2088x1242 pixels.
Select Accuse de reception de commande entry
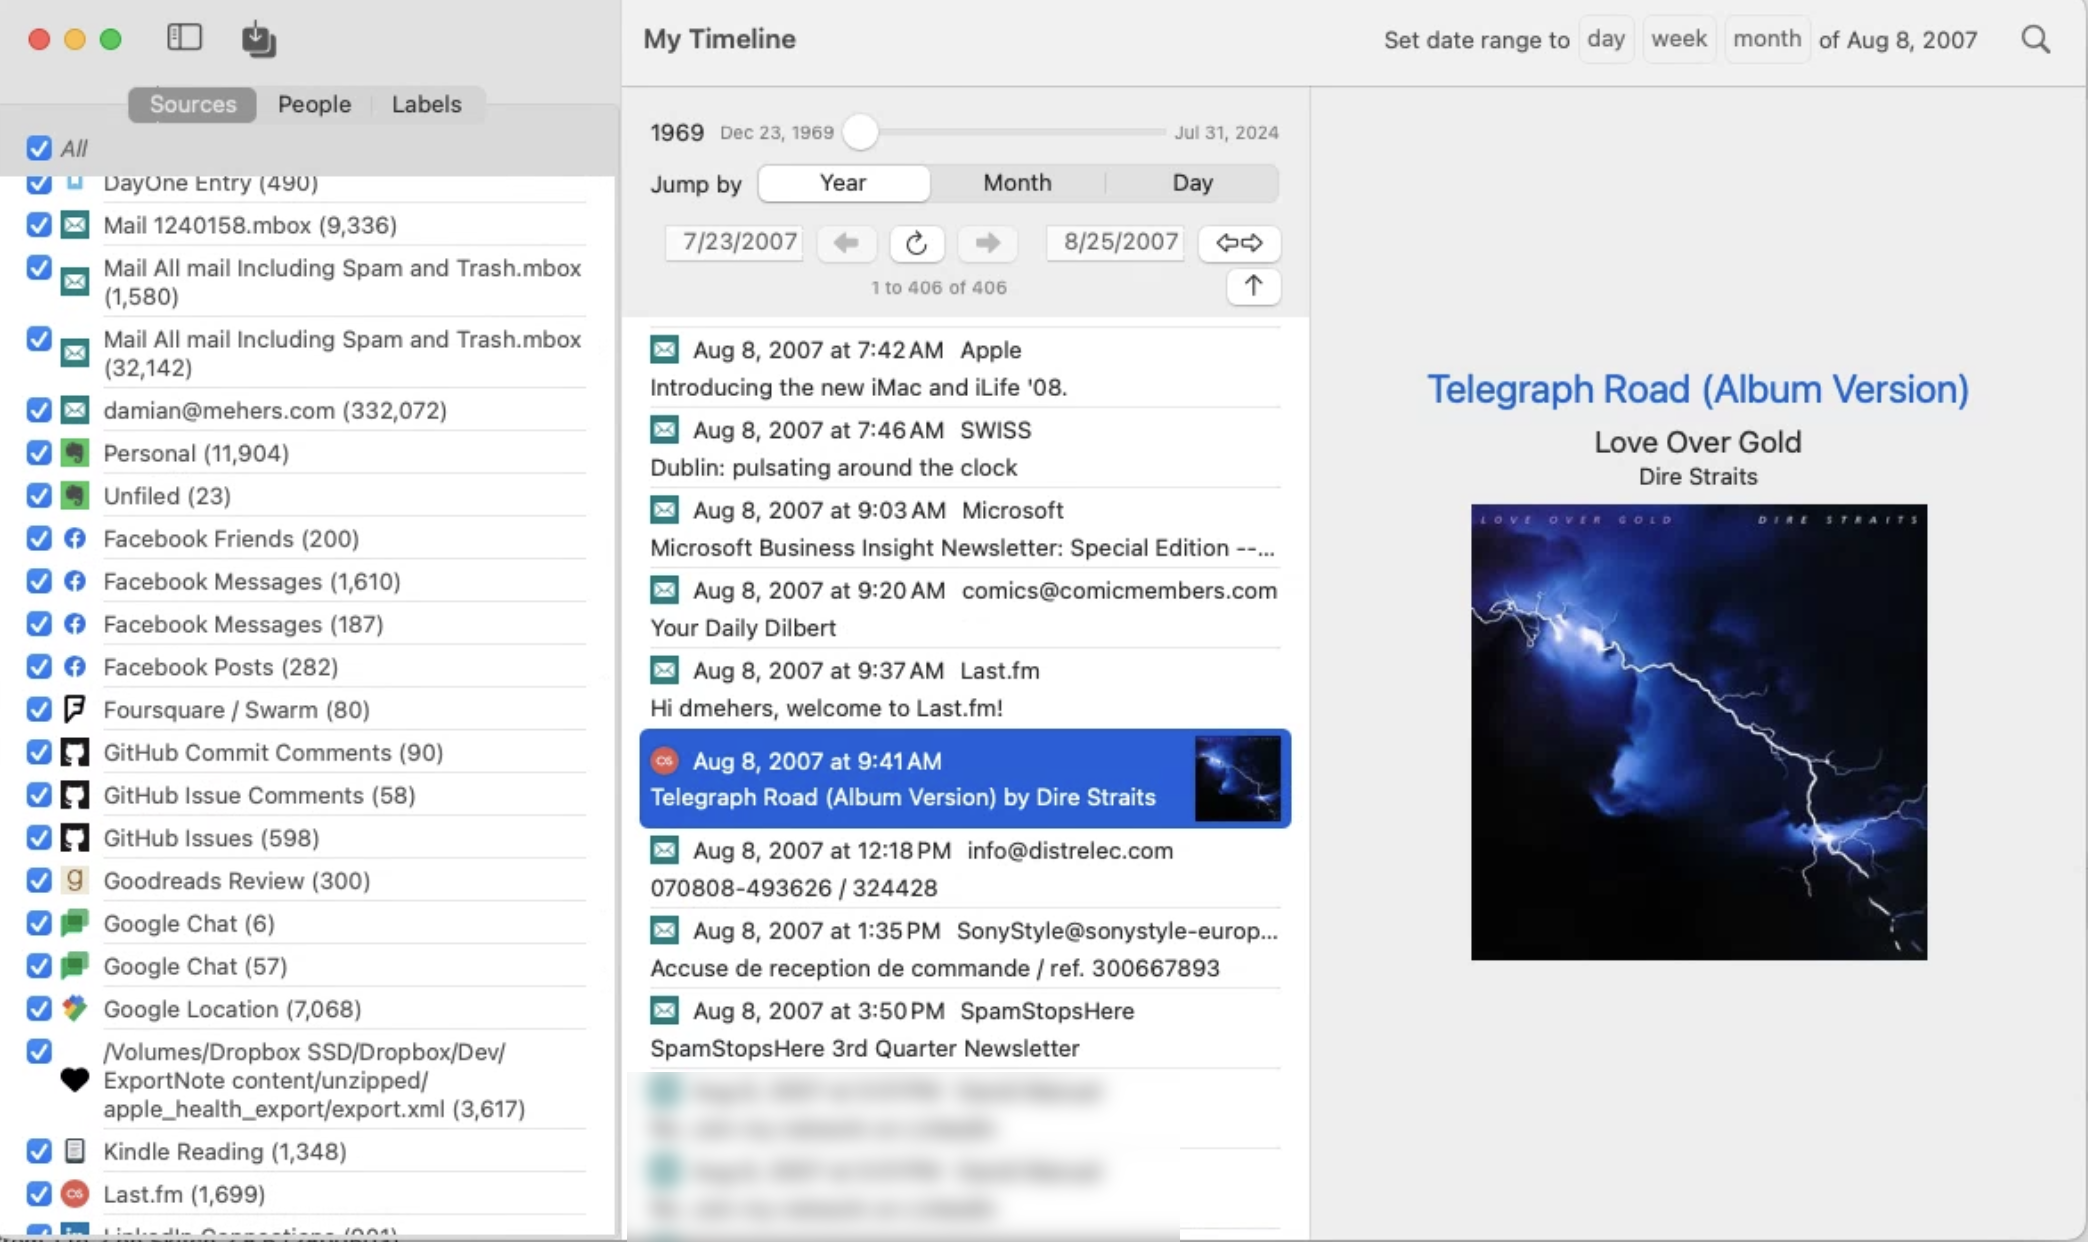click(x=965, y=949)
